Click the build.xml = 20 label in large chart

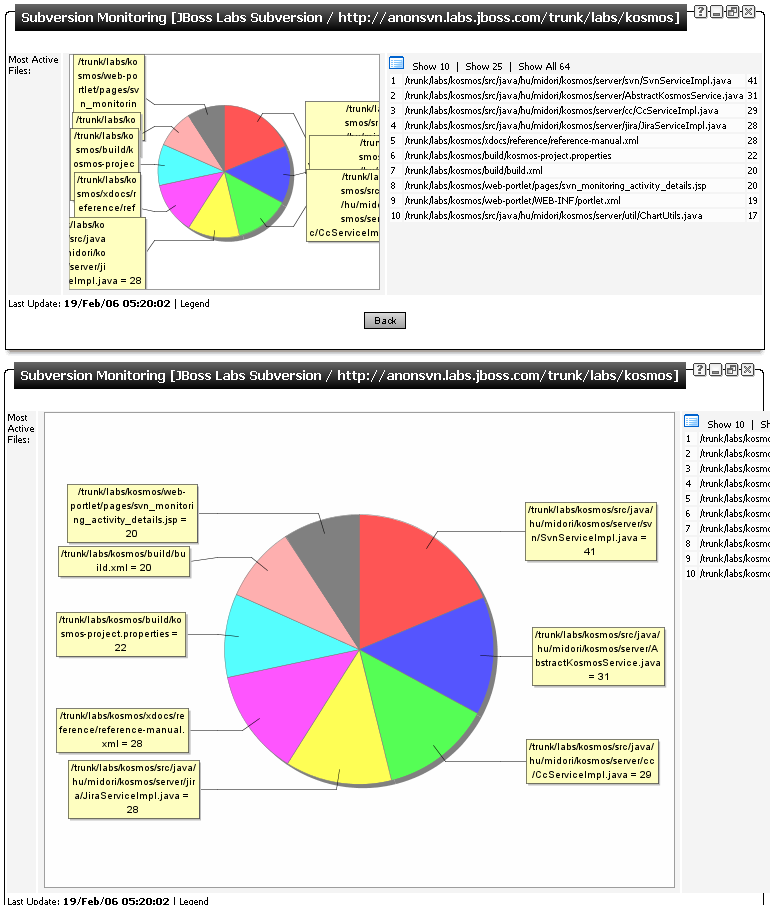[x=123, y=560]
